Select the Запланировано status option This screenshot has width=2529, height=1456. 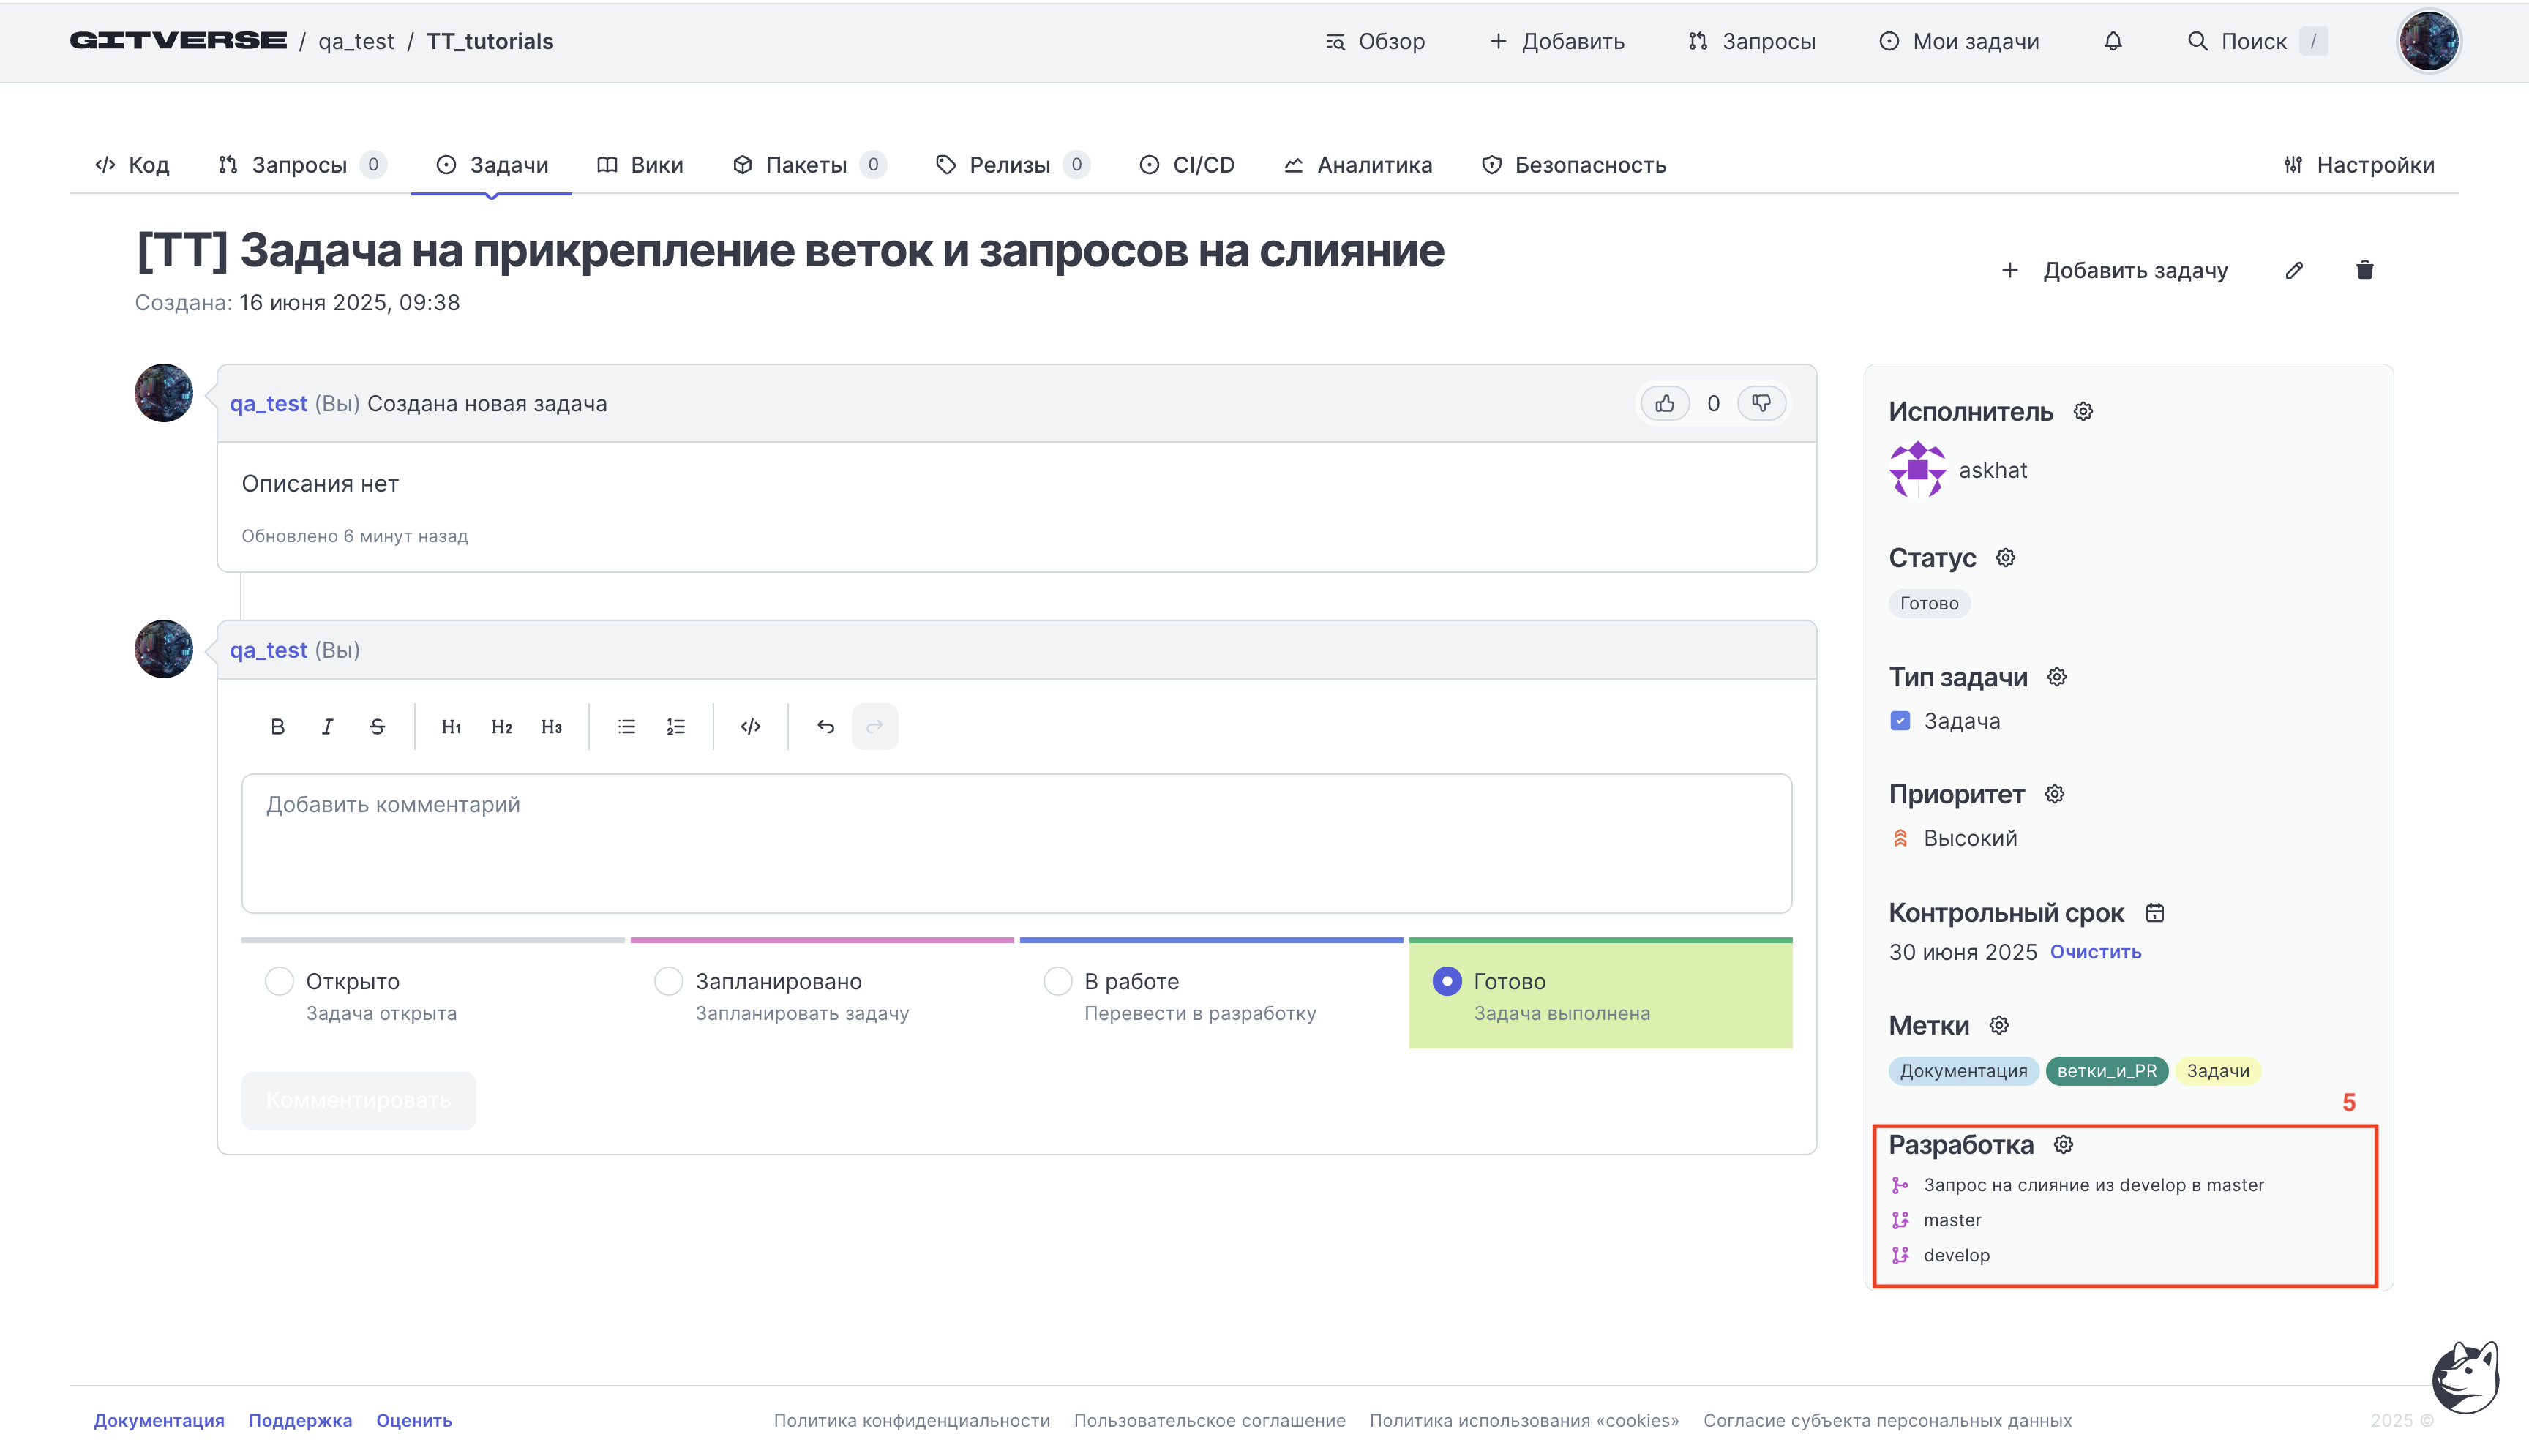click(x=669, y=982)
